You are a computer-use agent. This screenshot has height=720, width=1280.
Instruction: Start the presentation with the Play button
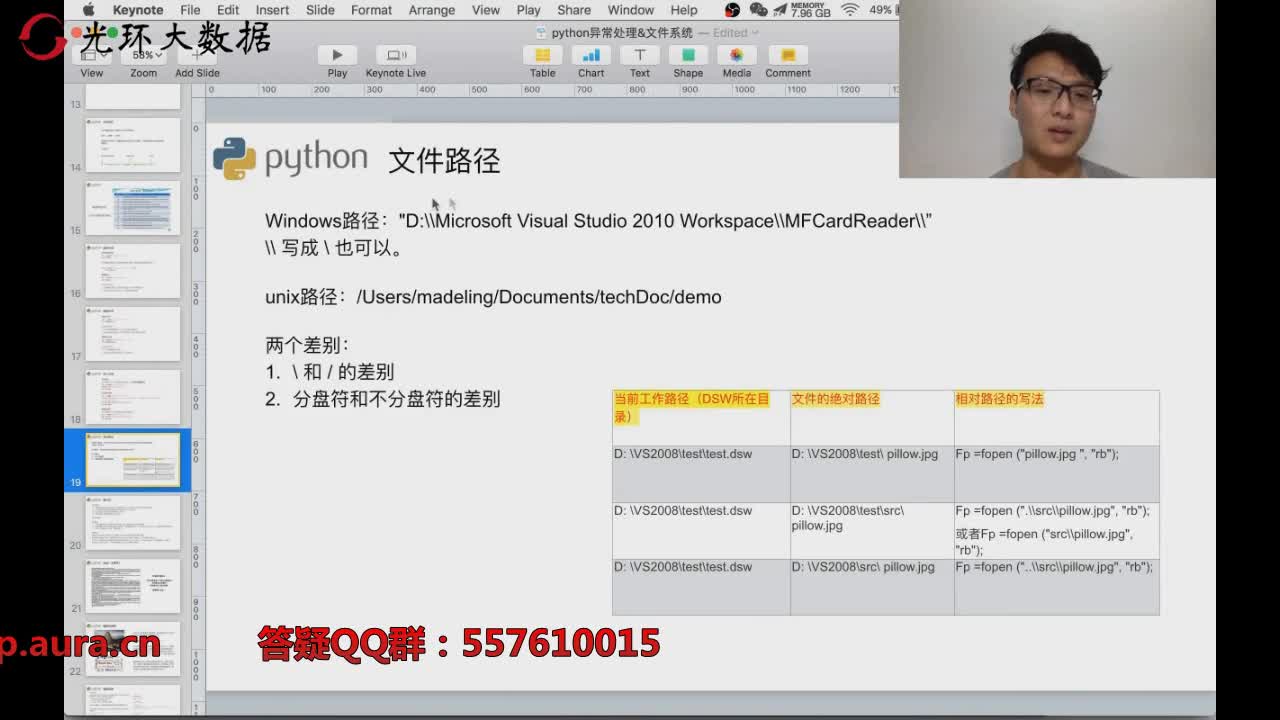pos(337,55)
